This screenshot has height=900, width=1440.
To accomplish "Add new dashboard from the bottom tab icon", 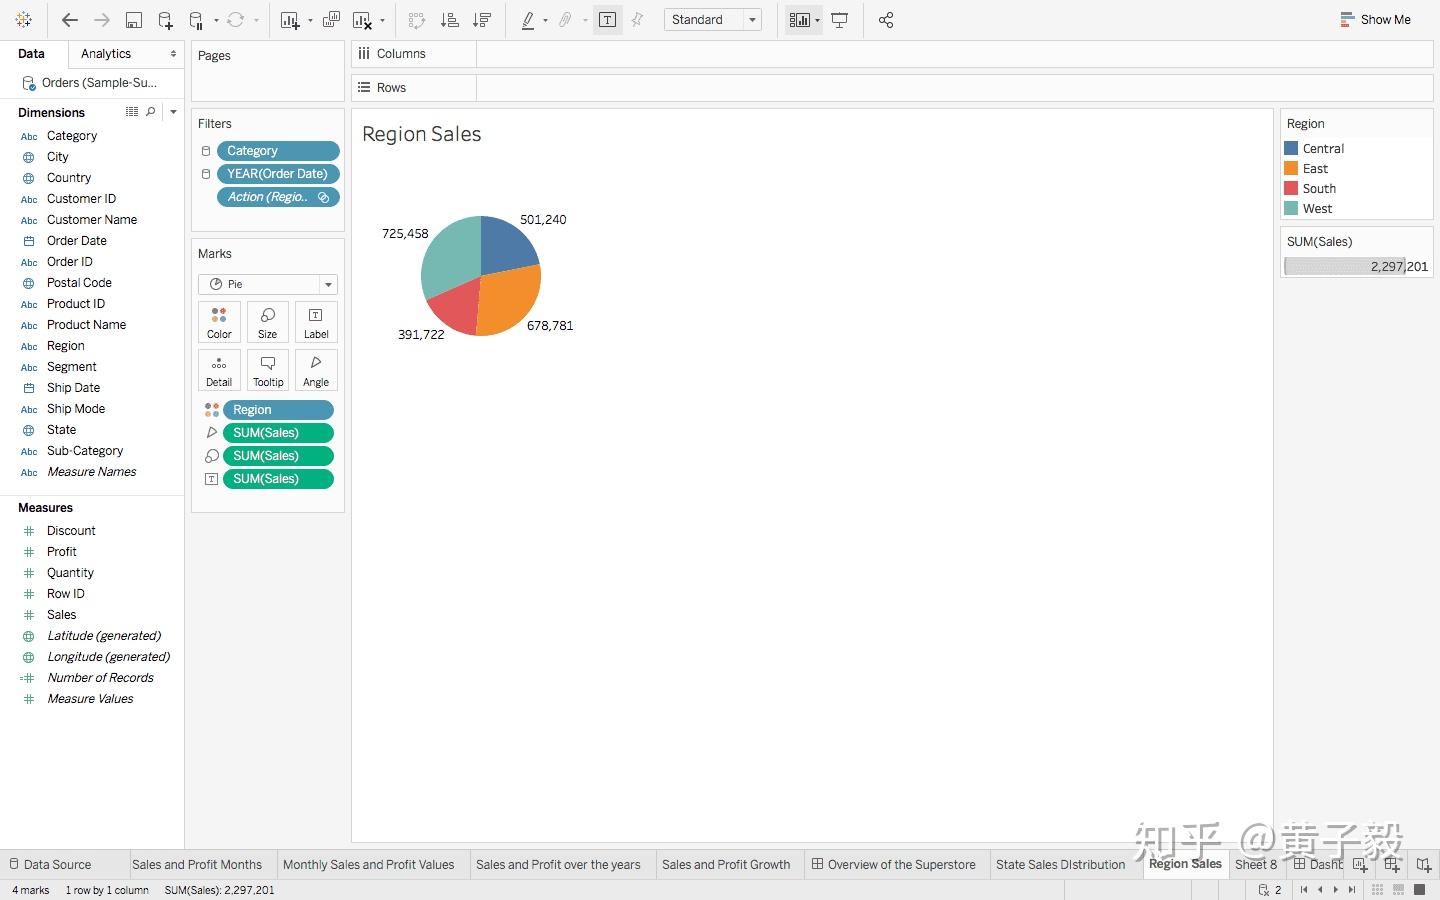I will pyautogui.click(x=1392, y=865).
